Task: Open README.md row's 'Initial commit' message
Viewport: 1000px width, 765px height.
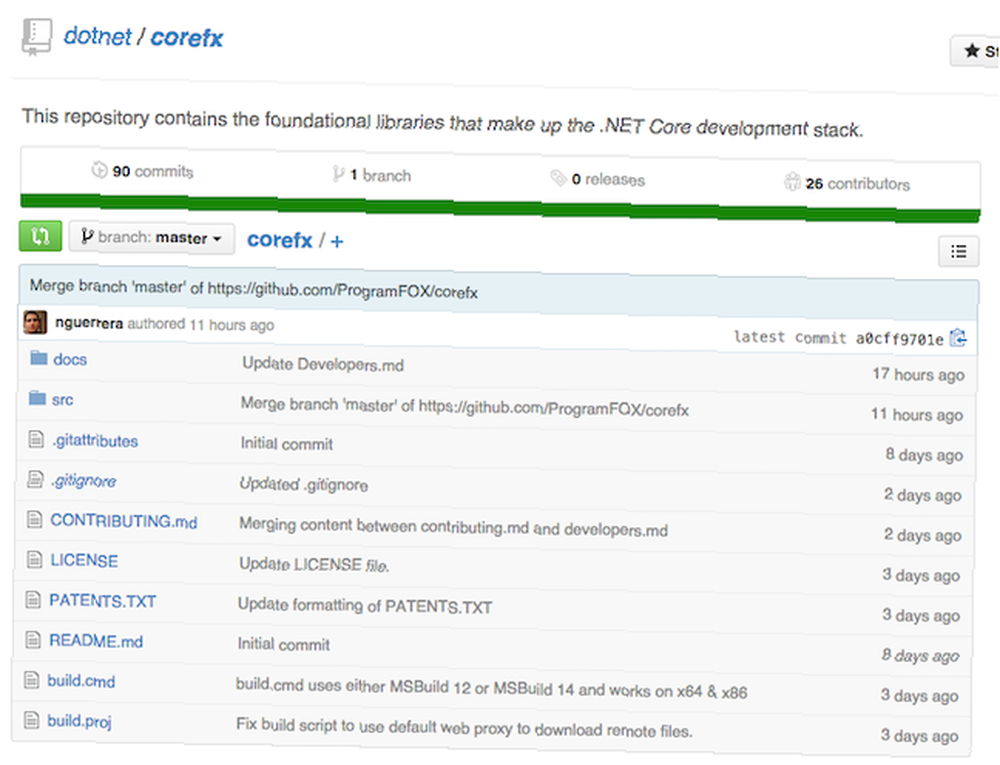Action: 284,645
